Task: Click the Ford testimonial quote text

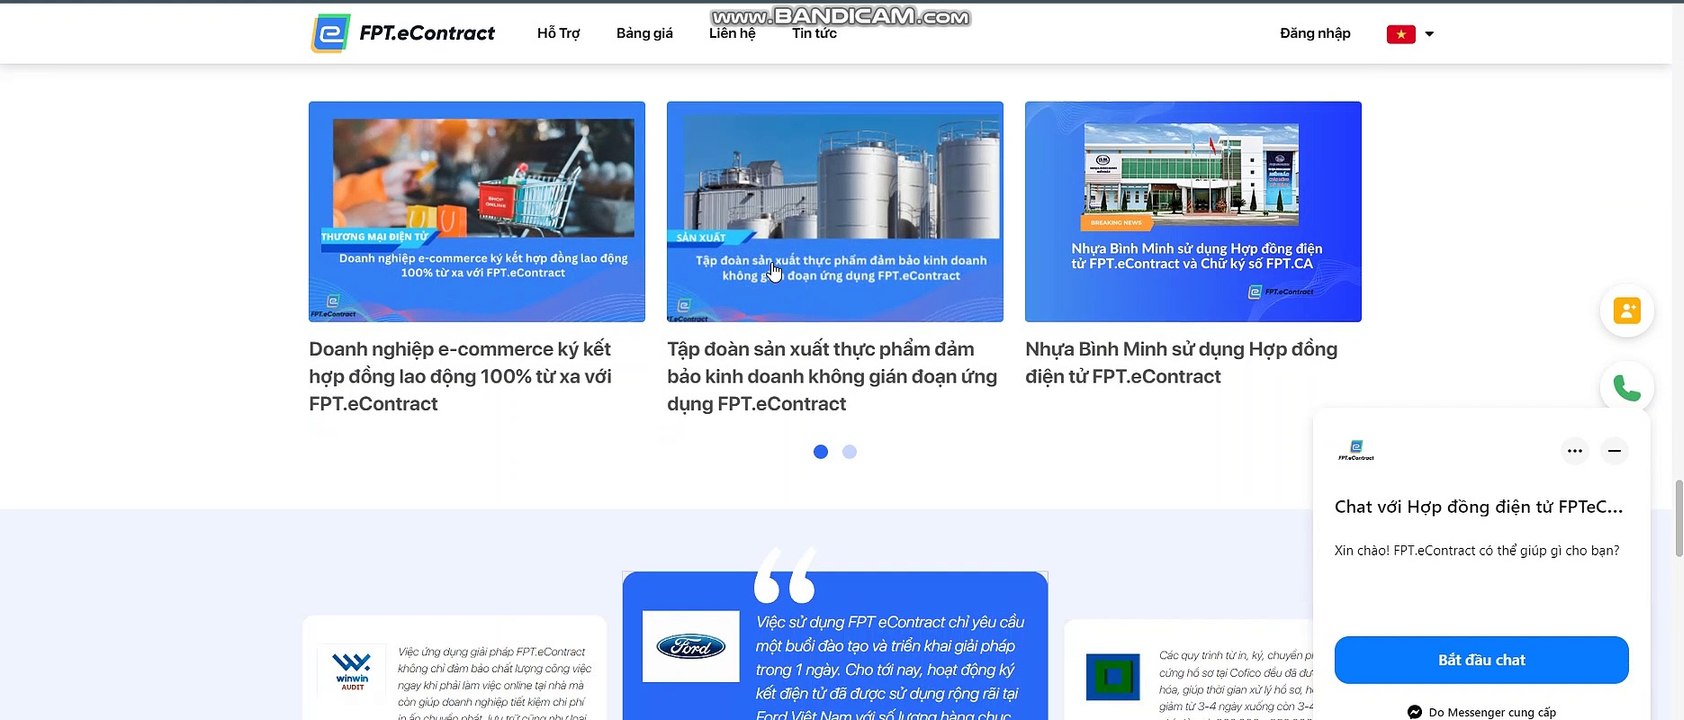Action: click(890, 668)
